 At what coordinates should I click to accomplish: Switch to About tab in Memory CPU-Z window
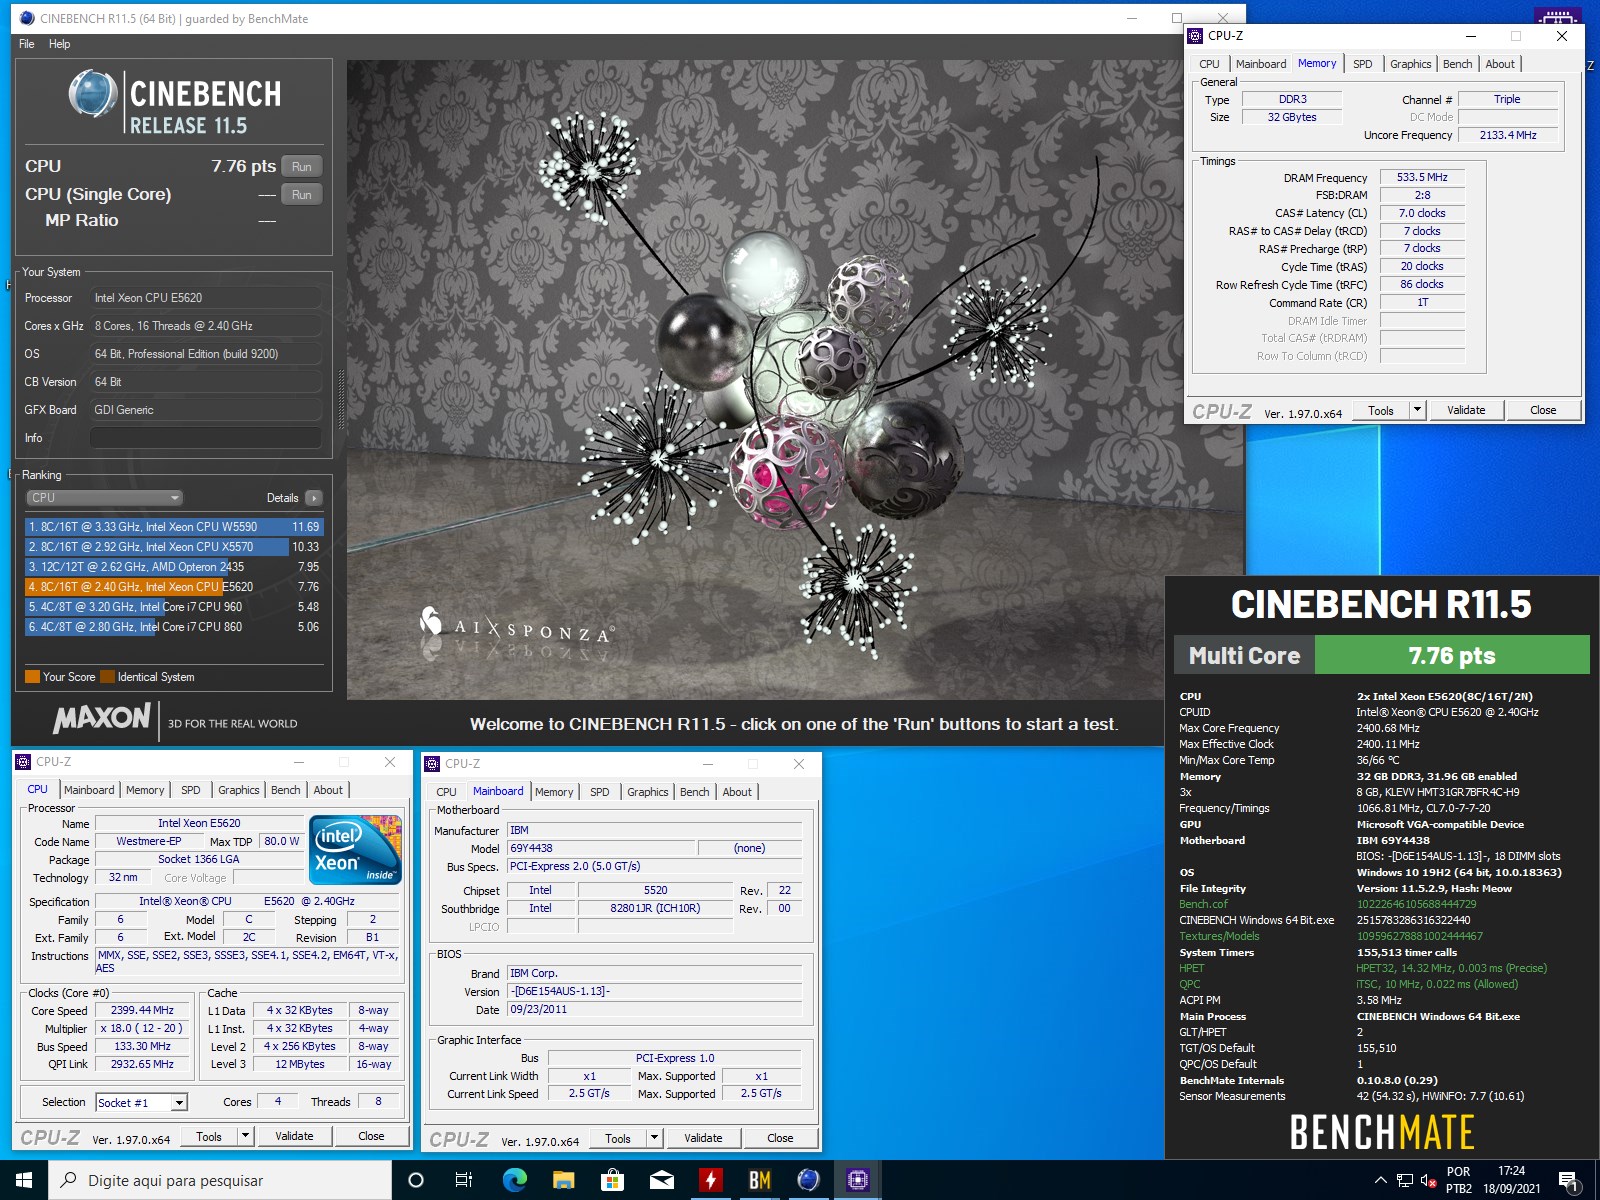[1500, 64]
